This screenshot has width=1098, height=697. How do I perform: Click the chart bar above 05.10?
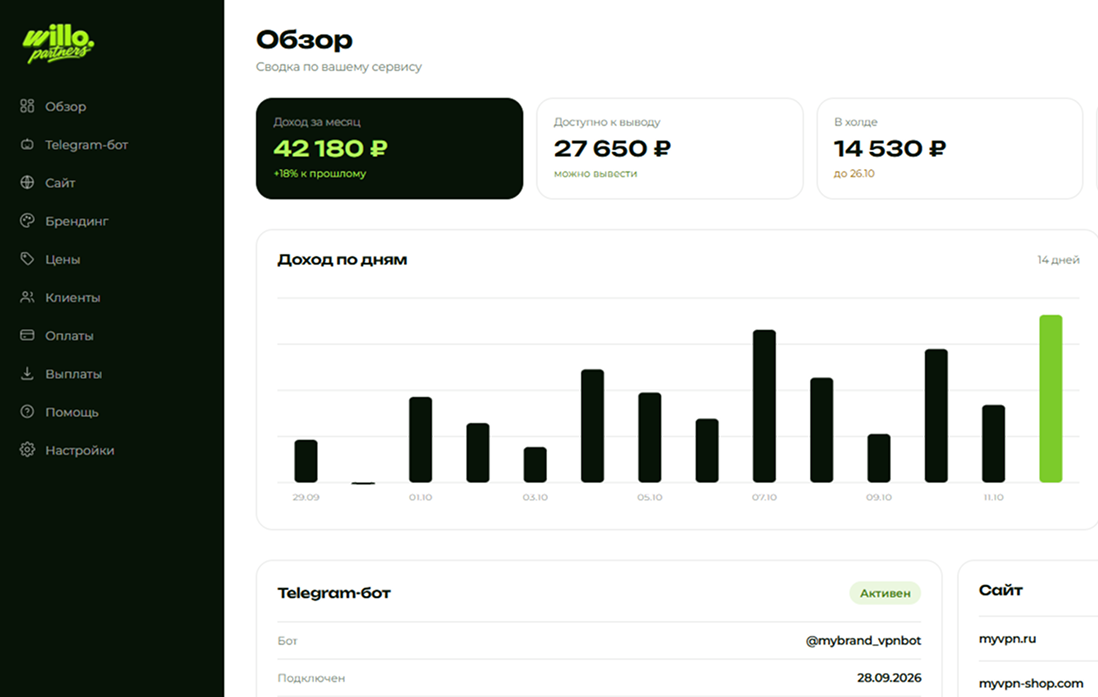[650, 438]
